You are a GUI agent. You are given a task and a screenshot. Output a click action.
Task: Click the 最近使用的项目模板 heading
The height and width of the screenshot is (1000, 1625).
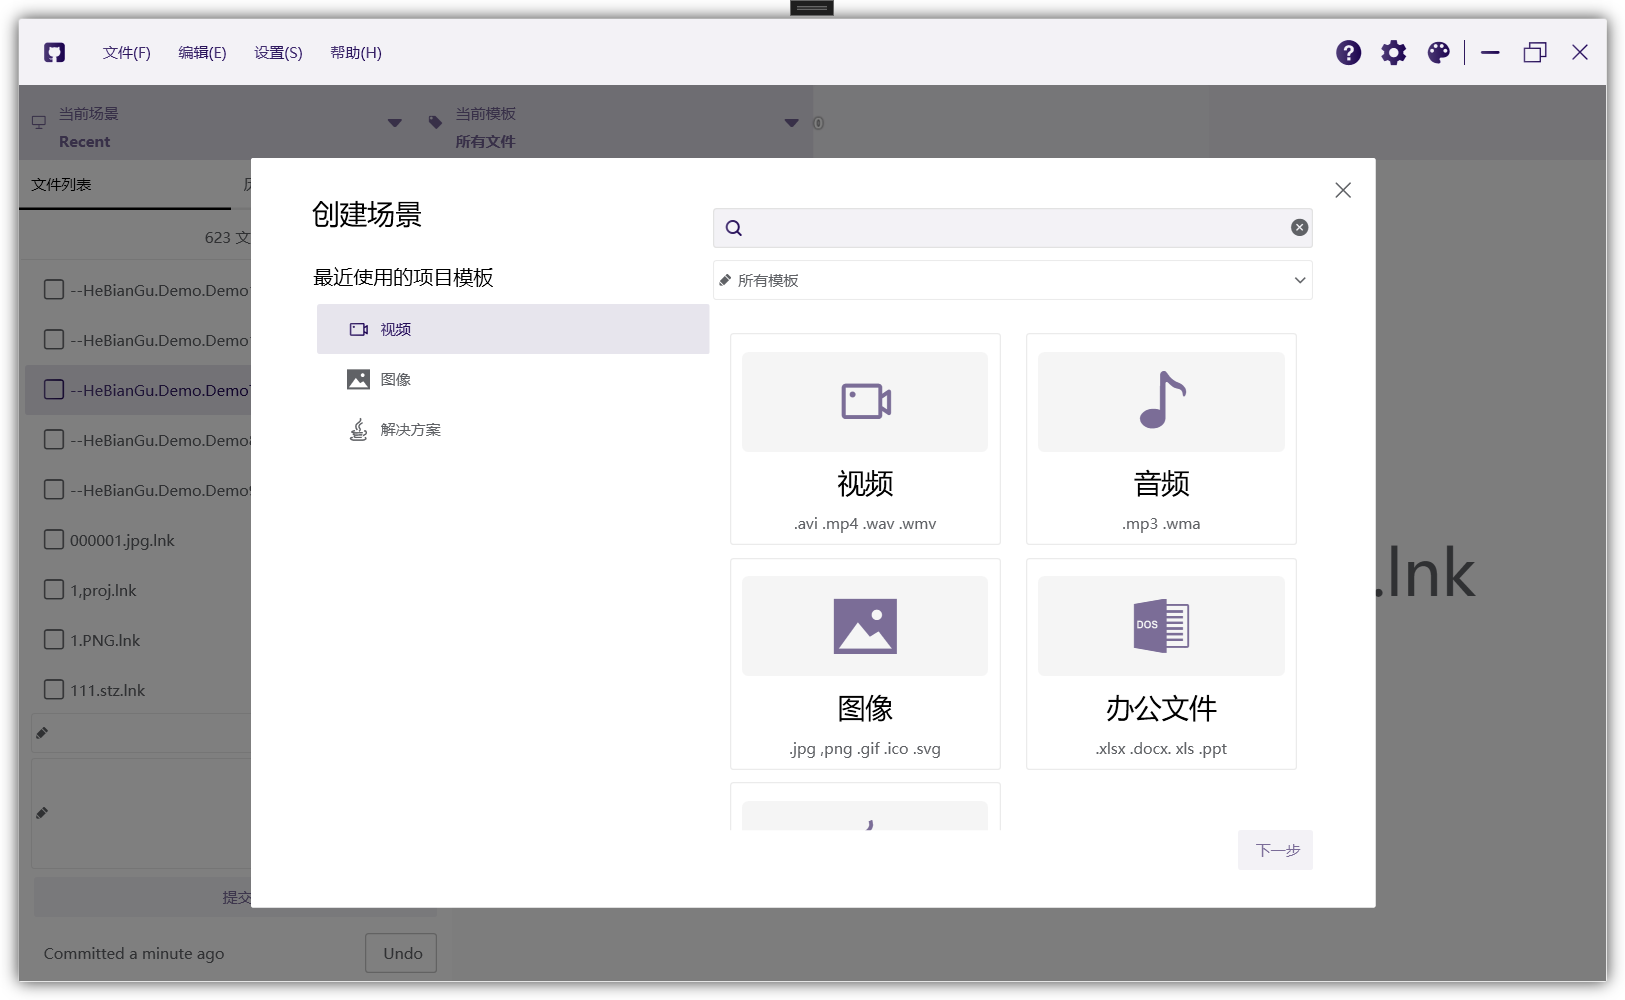coord(403,277)
